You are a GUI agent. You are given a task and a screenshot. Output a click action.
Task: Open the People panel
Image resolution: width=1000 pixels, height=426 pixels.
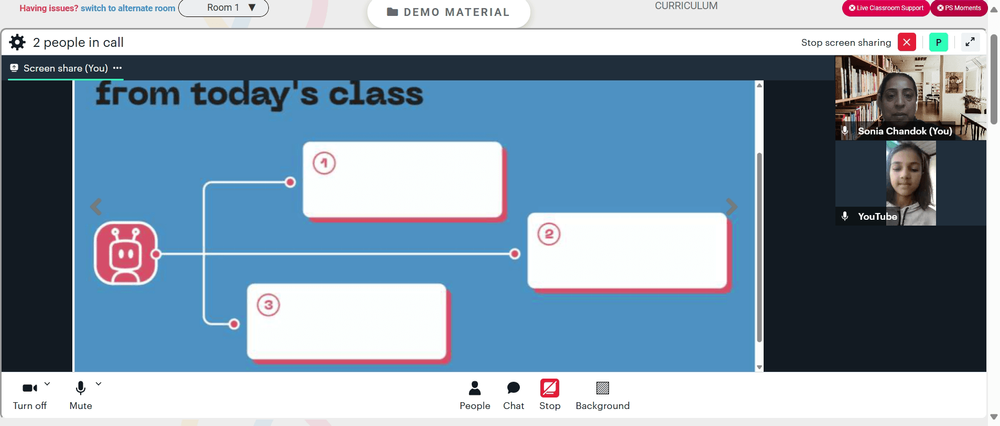[474, 395]
